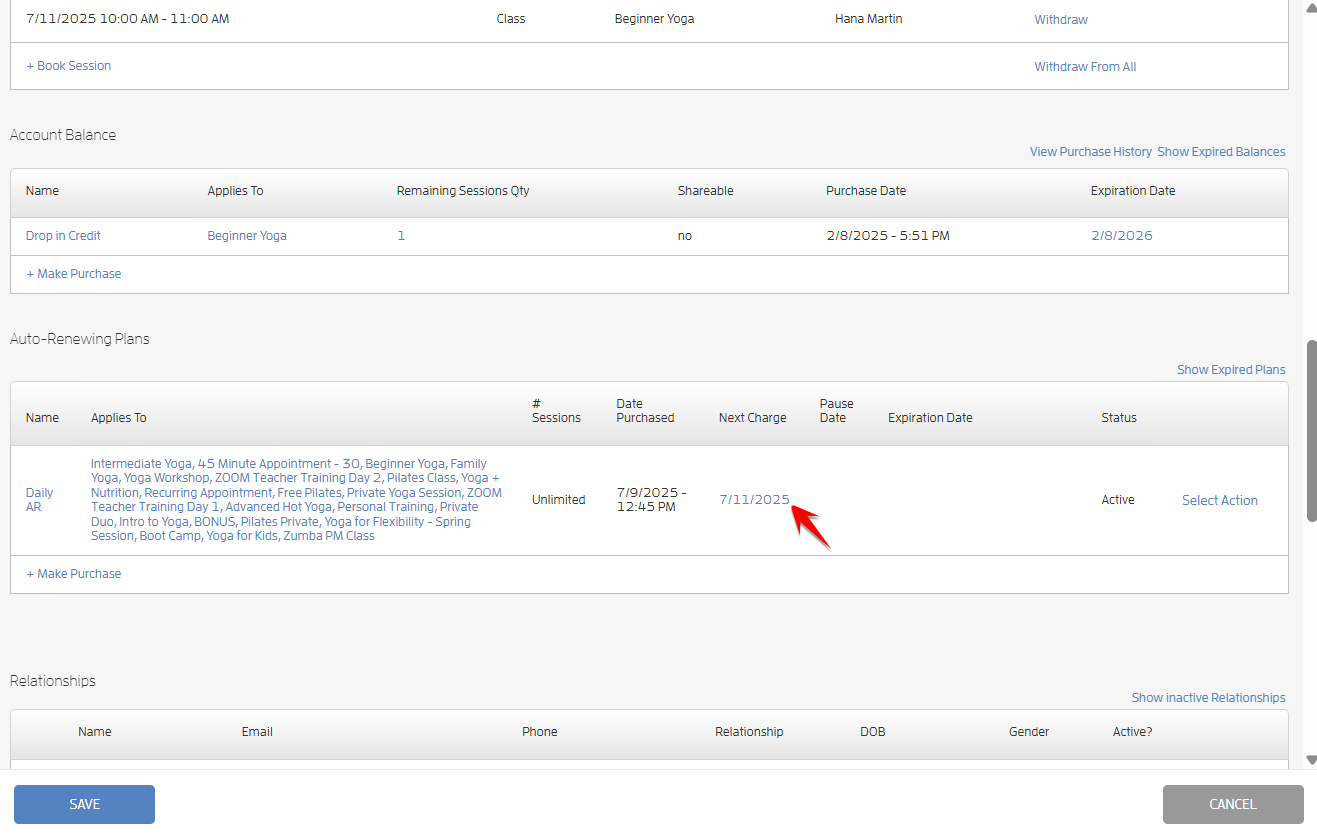Show inactive Relationships link
Viewport: 1317px width, 836px height.
(x=1208, y=698)
